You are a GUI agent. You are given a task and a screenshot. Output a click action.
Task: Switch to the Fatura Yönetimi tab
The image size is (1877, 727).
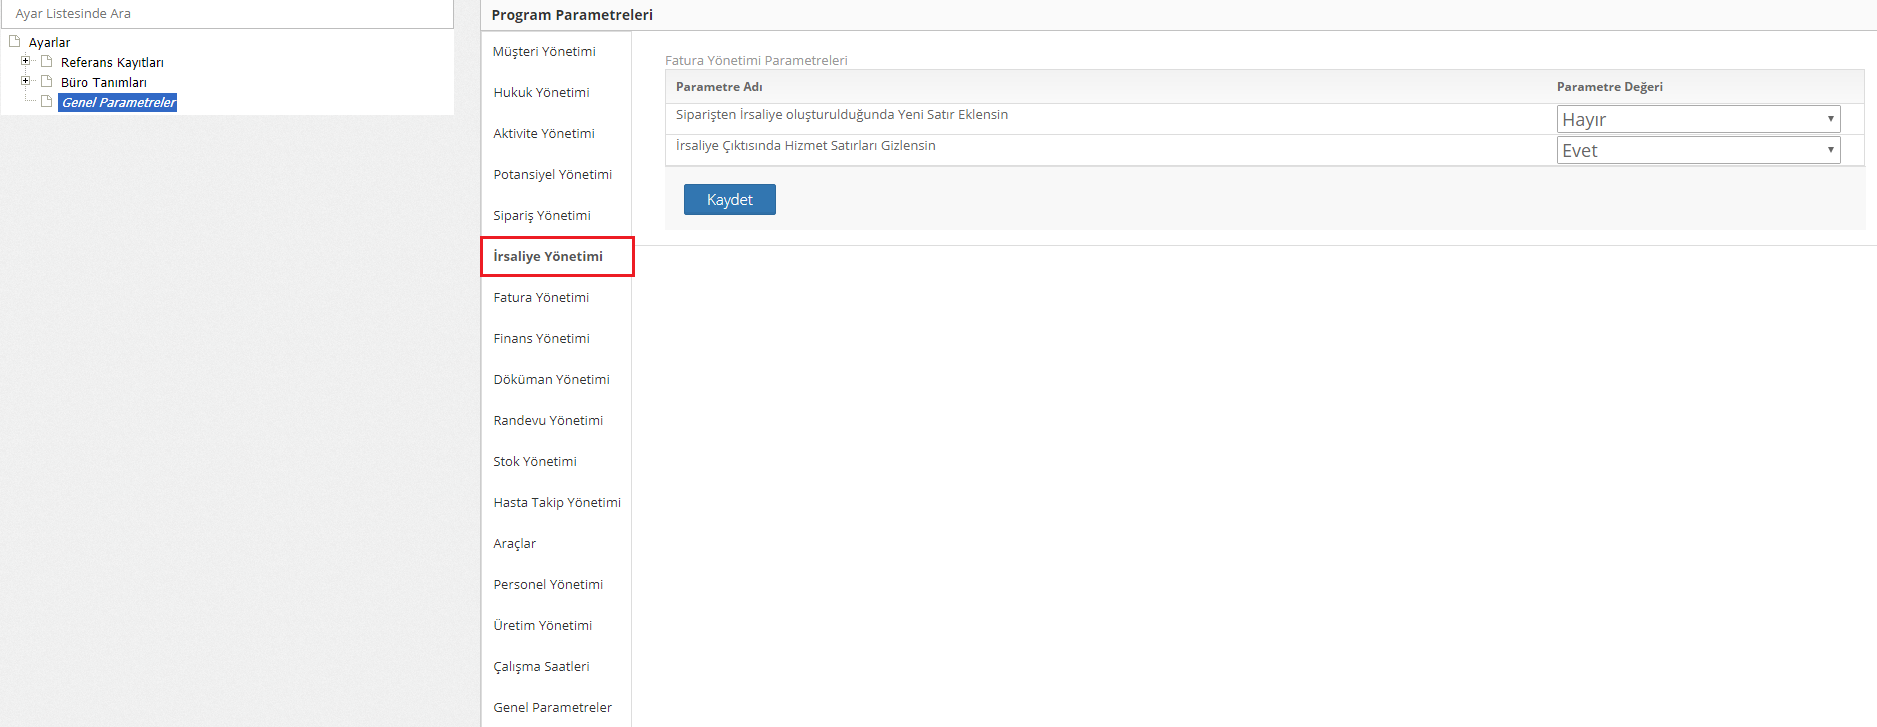click(541, 297)
